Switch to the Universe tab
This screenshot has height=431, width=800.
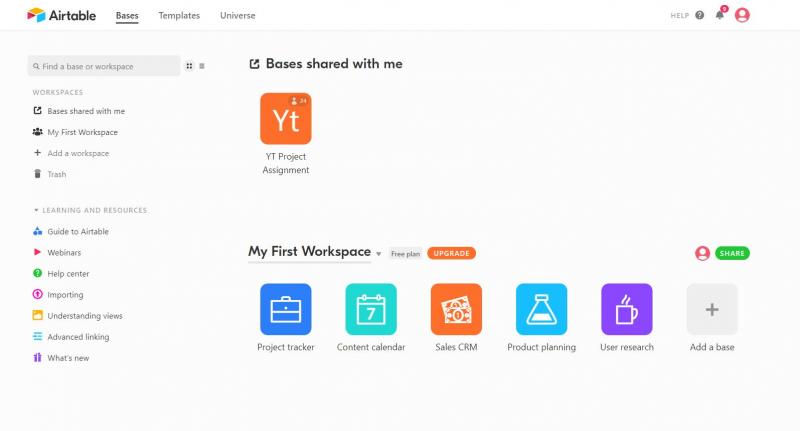click(237, 16)
